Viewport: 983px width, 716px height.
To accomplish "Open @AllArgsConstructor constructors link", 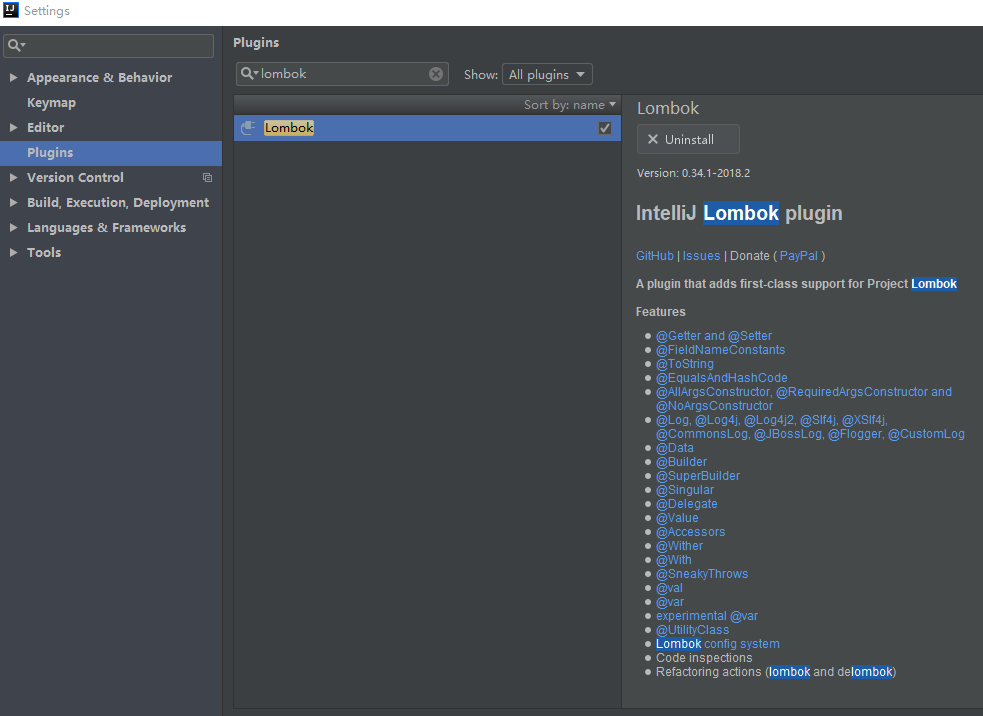I will [x=804, y=399].
